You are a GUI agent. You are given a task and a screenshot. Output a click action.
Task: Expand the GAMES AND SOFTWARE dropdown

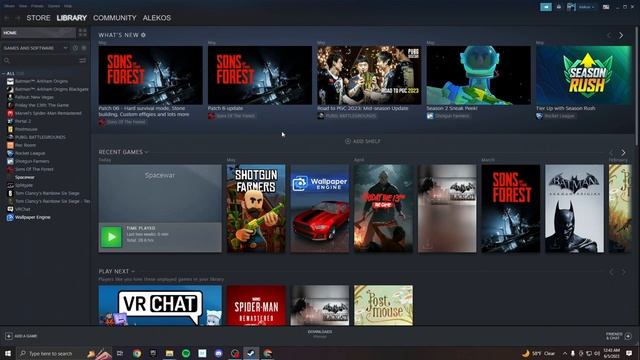coord(36,48)
